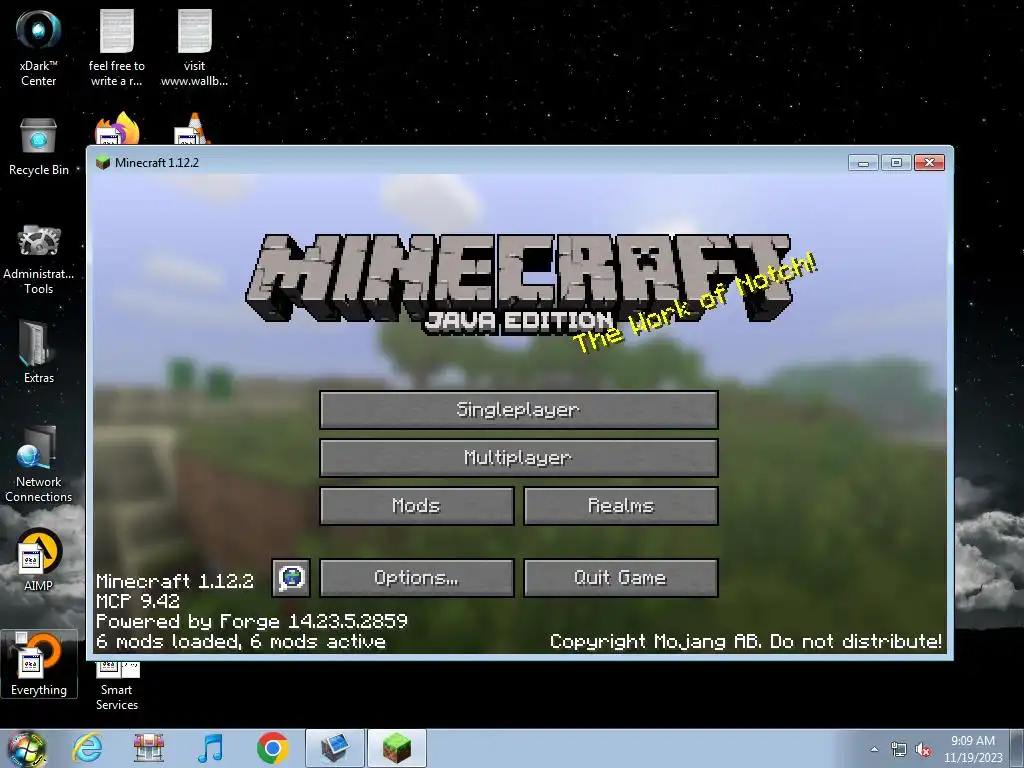Image resolution: width=1024 pixels, height=768 pixels.
Task: Click the Show Desktop strip
Action: tap(1017, 749)
